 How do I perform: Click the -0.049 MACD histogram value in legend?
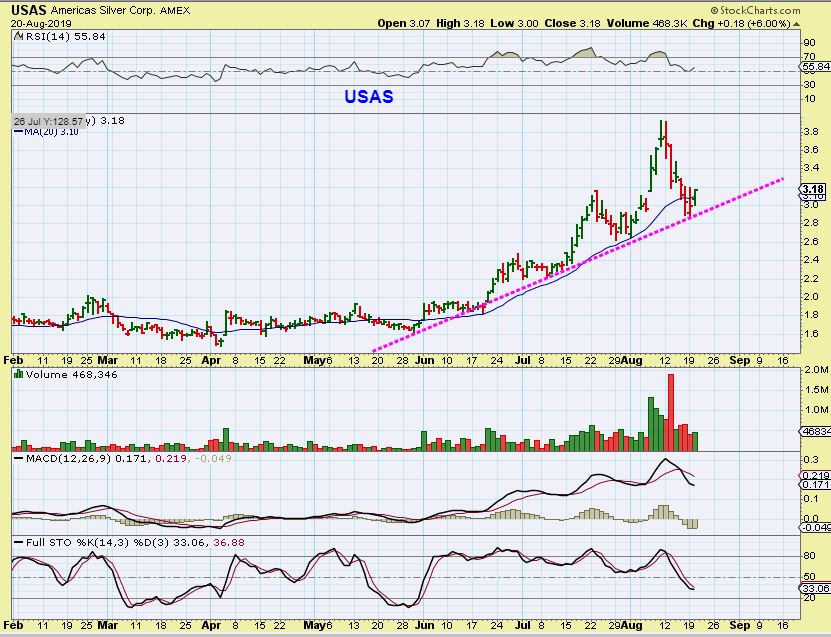213,458
